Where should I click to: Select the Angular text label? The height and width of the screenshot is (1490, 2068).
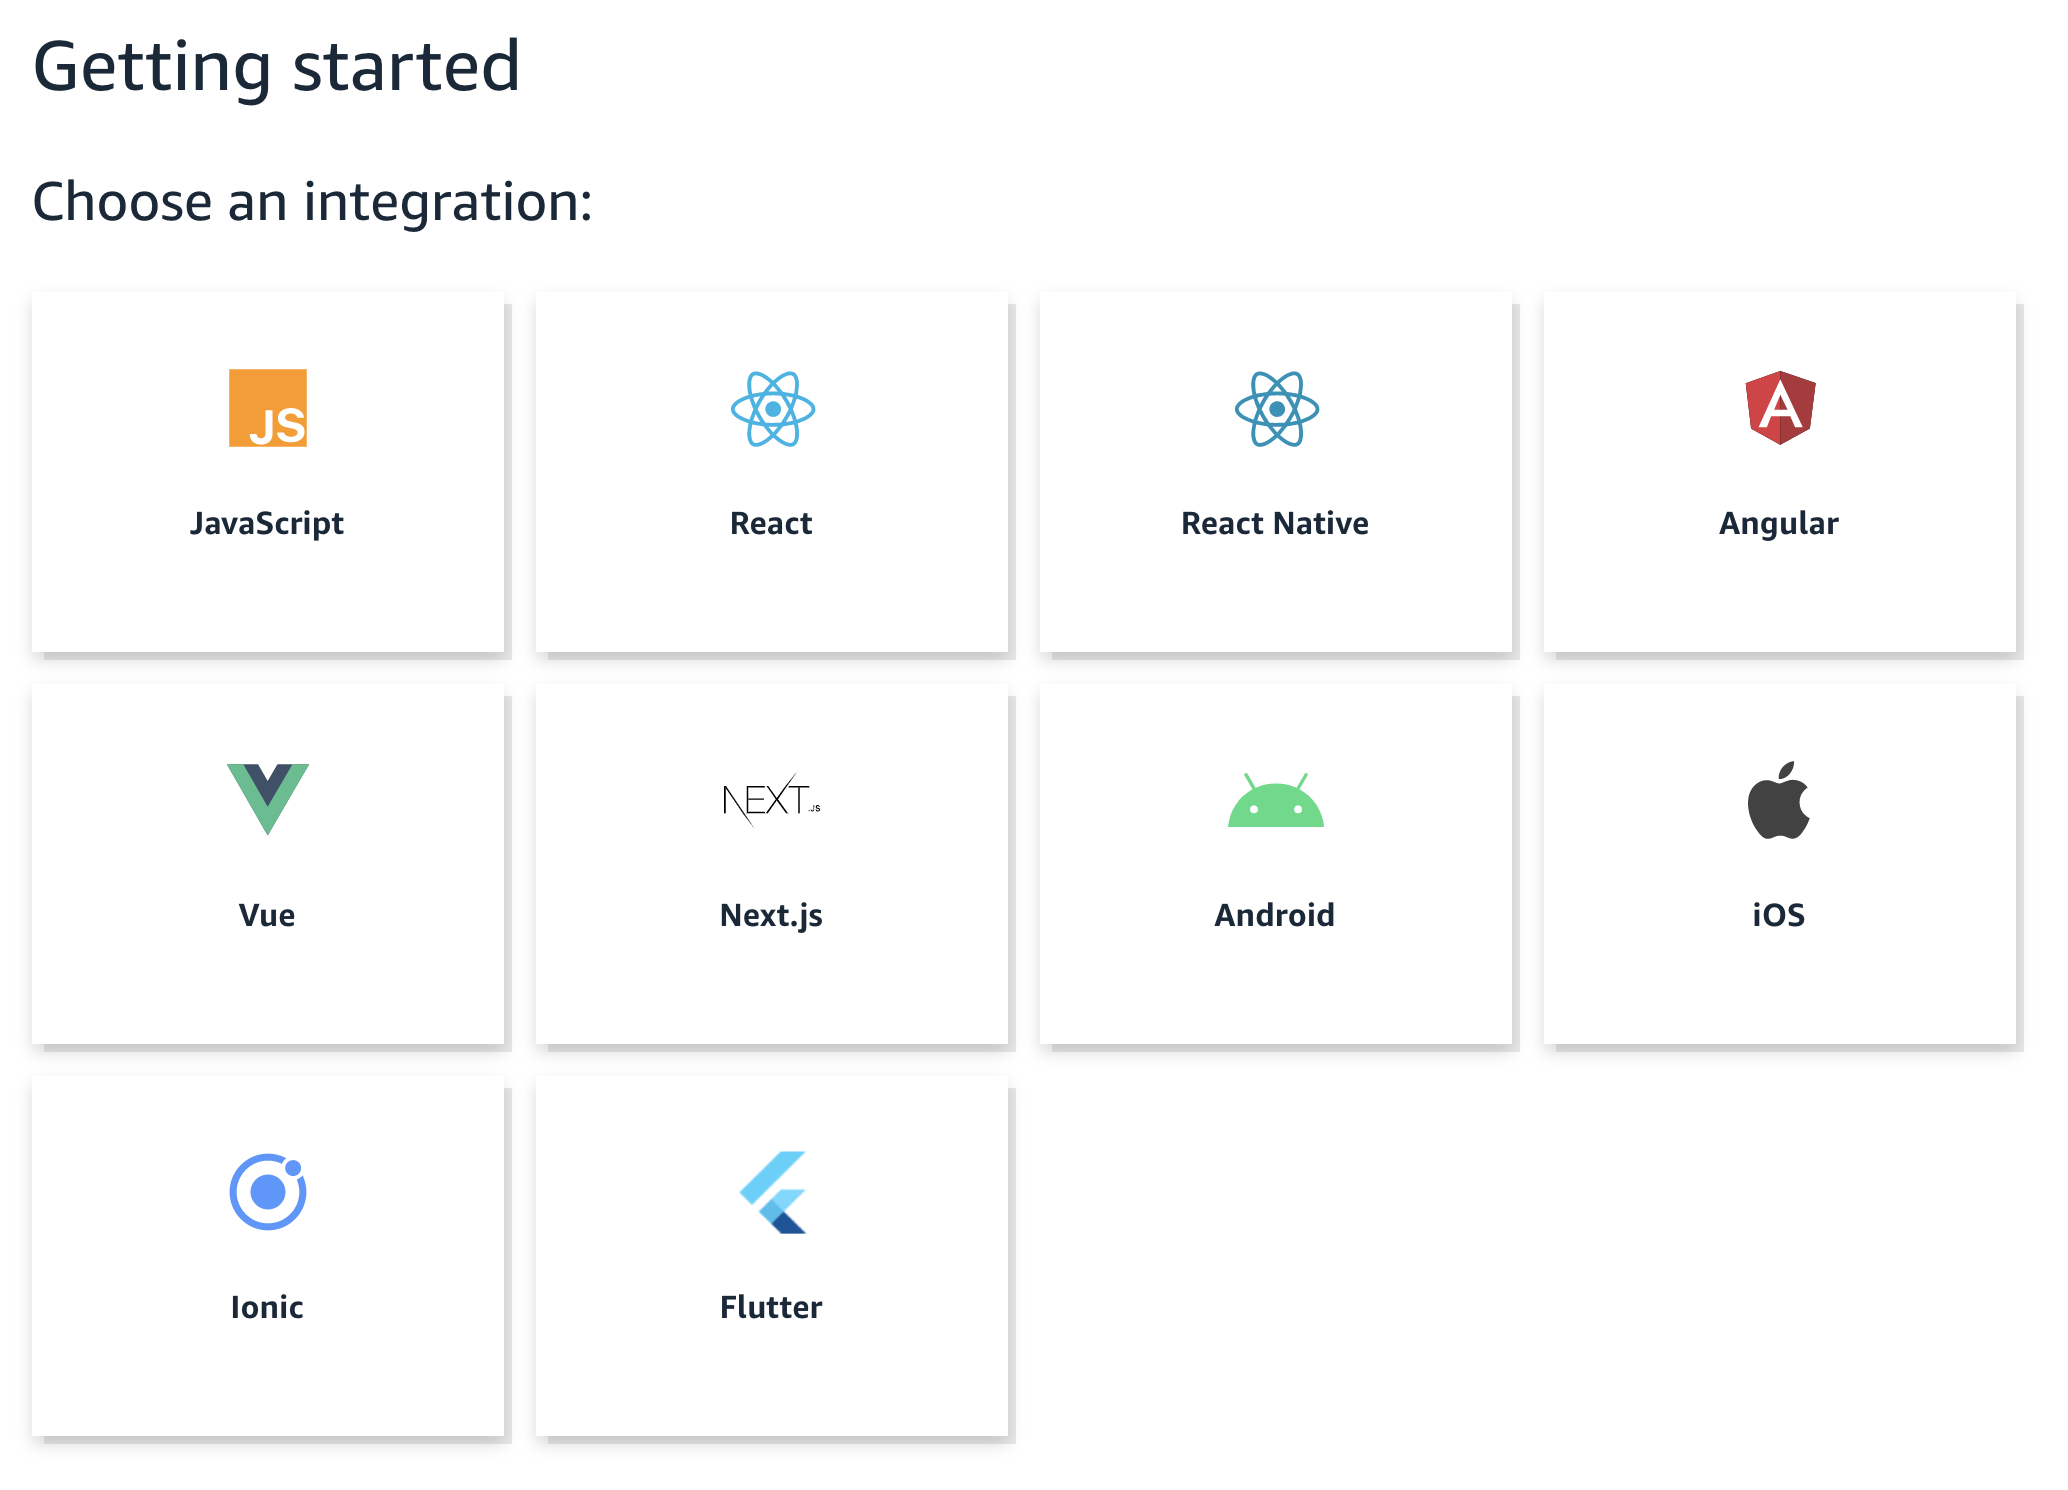(x=1778, y=523)
